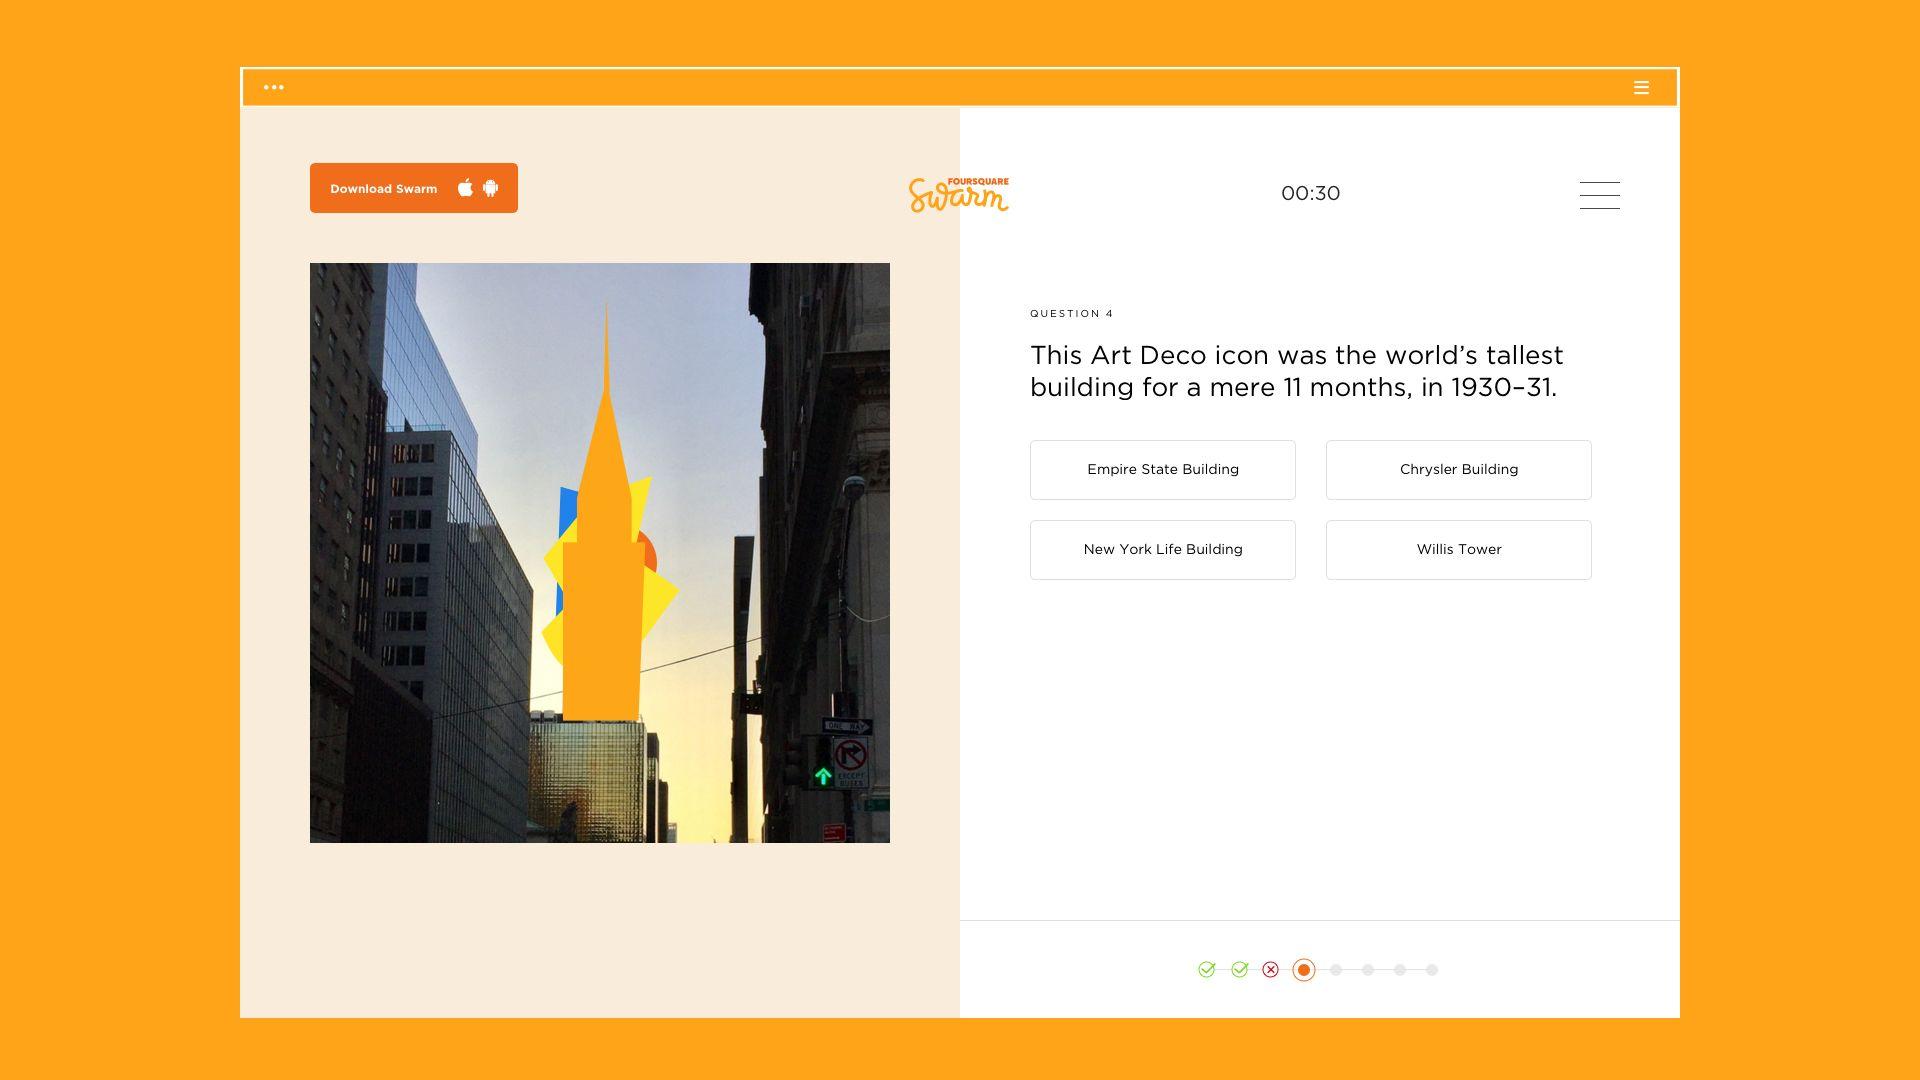Screen dimensions: 1920x1080
Task: Pick New York Life Building option
Action: [1162, 550]
